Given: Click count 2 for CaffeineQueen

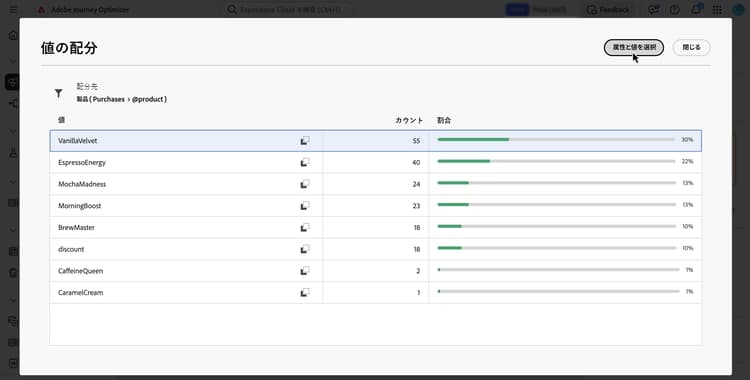Looking at the screenshot, I should pyautogui.click(x=418, y=271).
